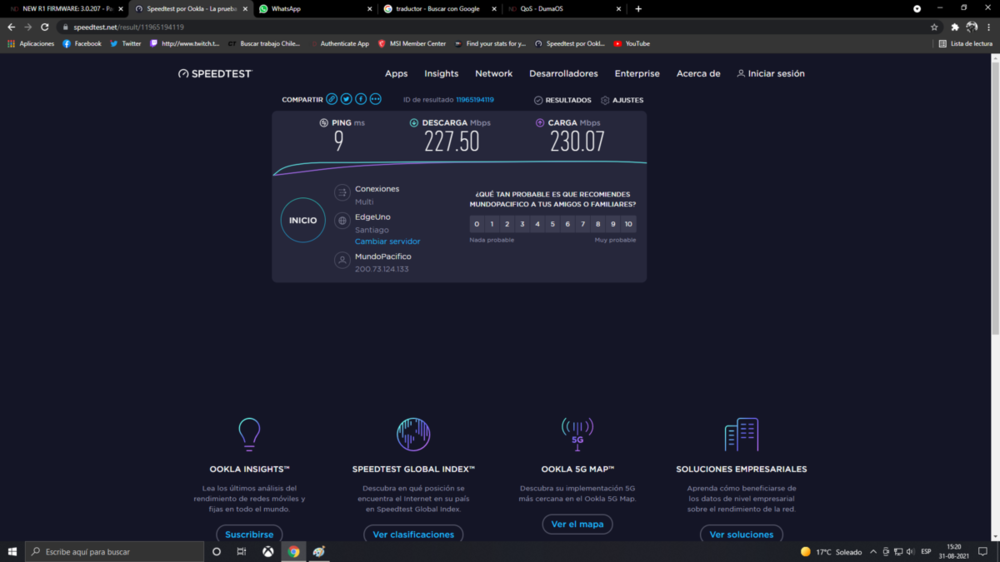Open Lista de lectura reading list
Image resolution: width=1000 pixels, height=562 pixels.
[x=966, y=44]
